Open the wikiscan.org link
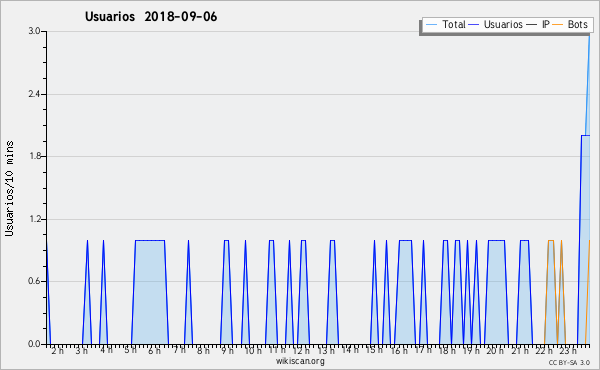The width and height of the screenshot is (600, 370). [x=300, y=361]
